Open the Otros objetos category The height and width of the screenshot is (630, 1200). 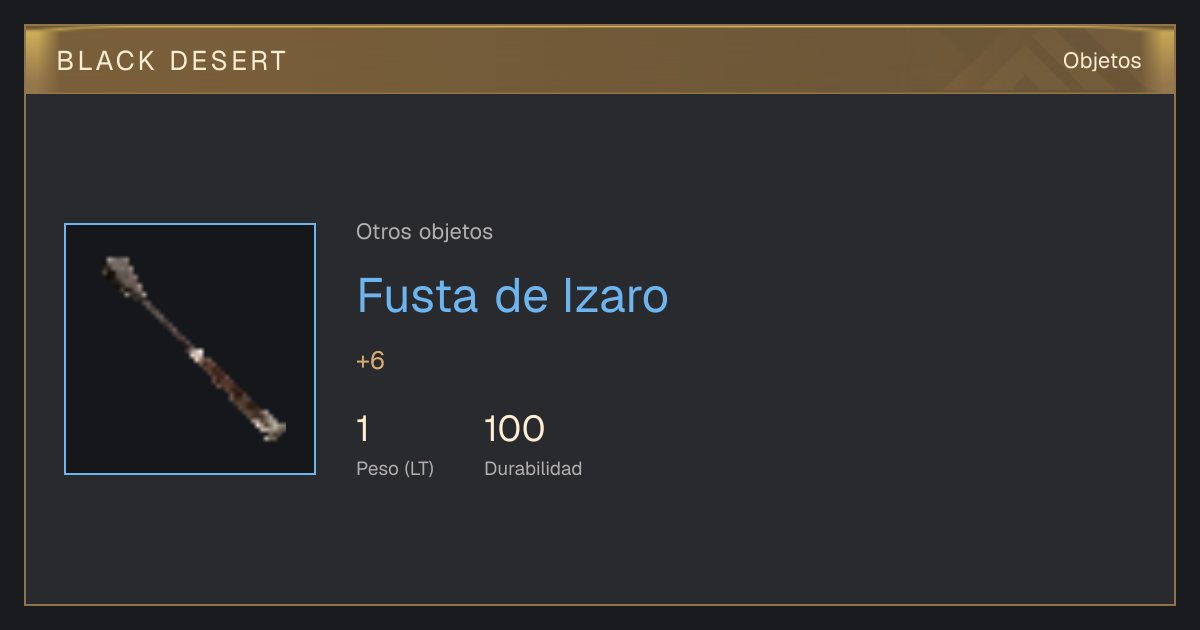click(x=424, y=232)
